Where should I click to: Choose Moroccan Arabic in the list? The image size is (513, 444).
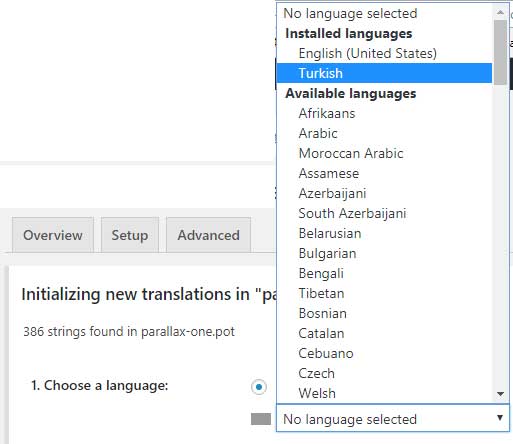384,153
